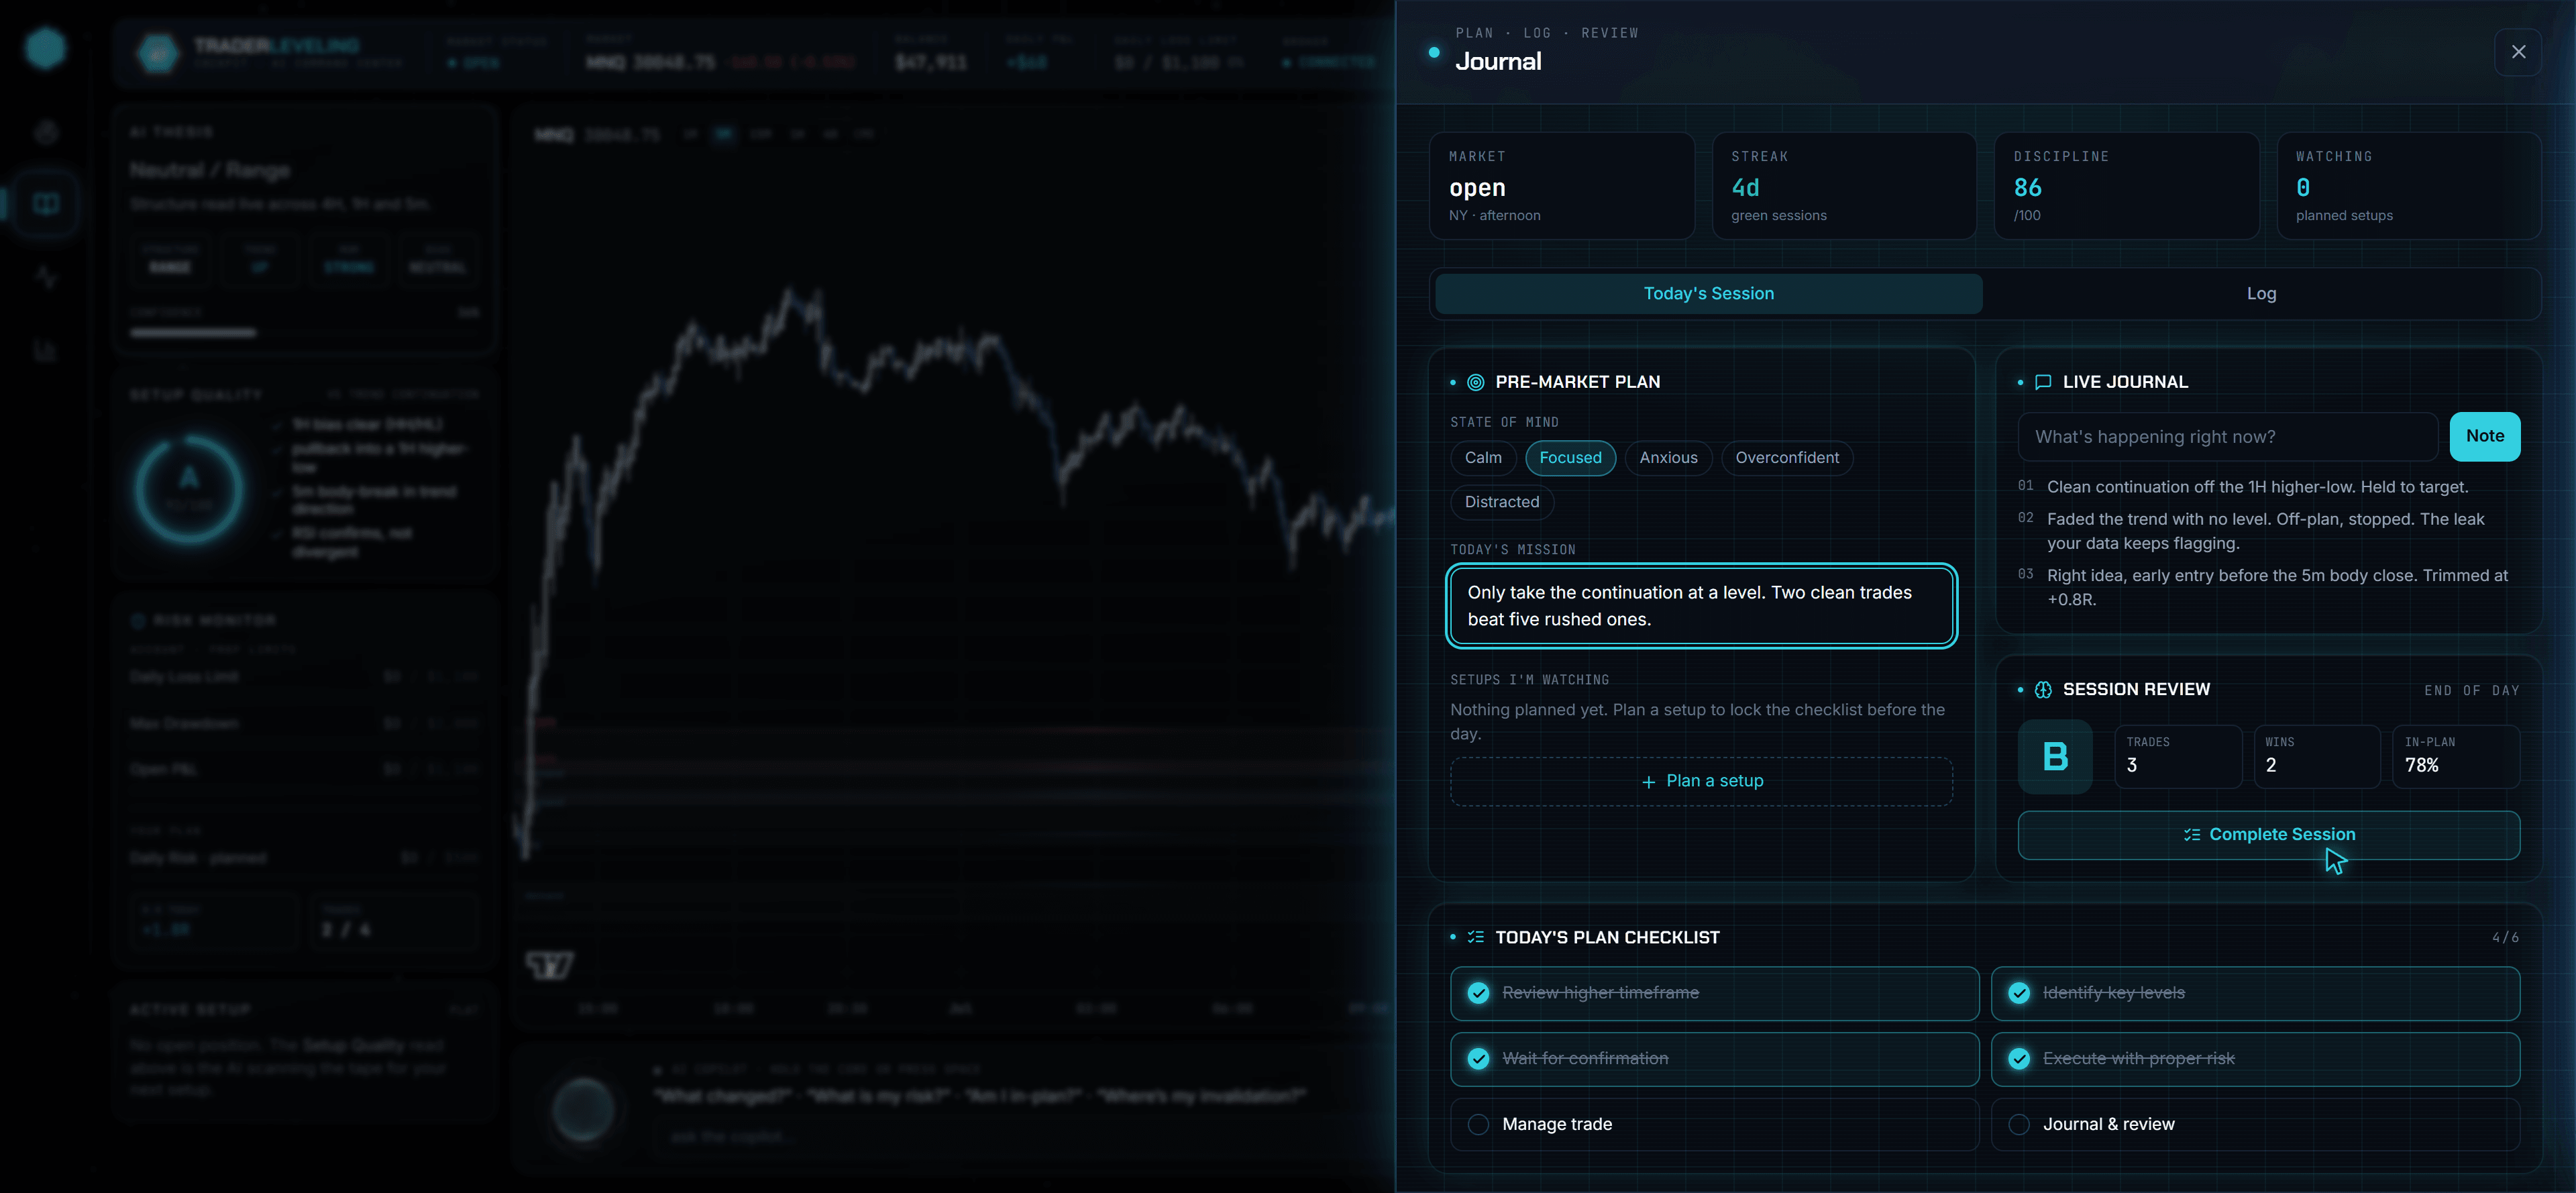
Task: Click the PLAN · LOG · REVIEW header text
Action: point(1547,33)
